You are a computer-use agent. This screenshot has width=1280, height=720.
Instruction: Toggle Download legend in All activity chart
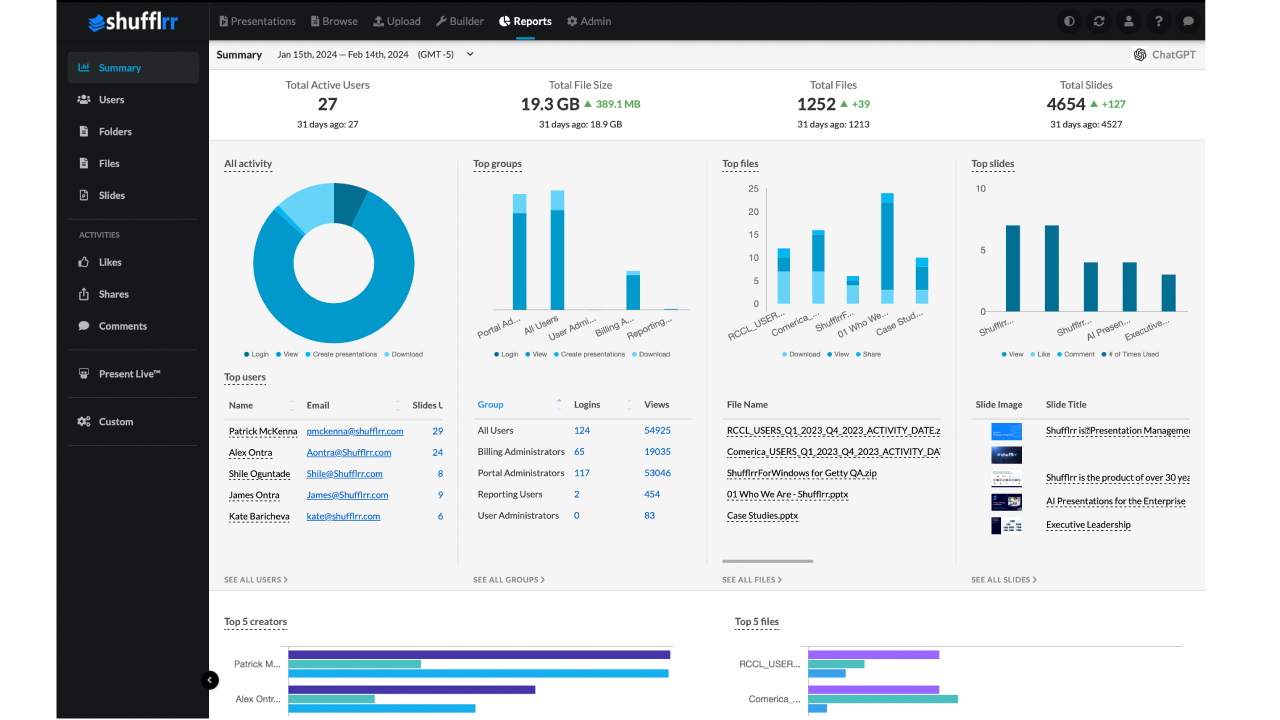pos(403,354)
